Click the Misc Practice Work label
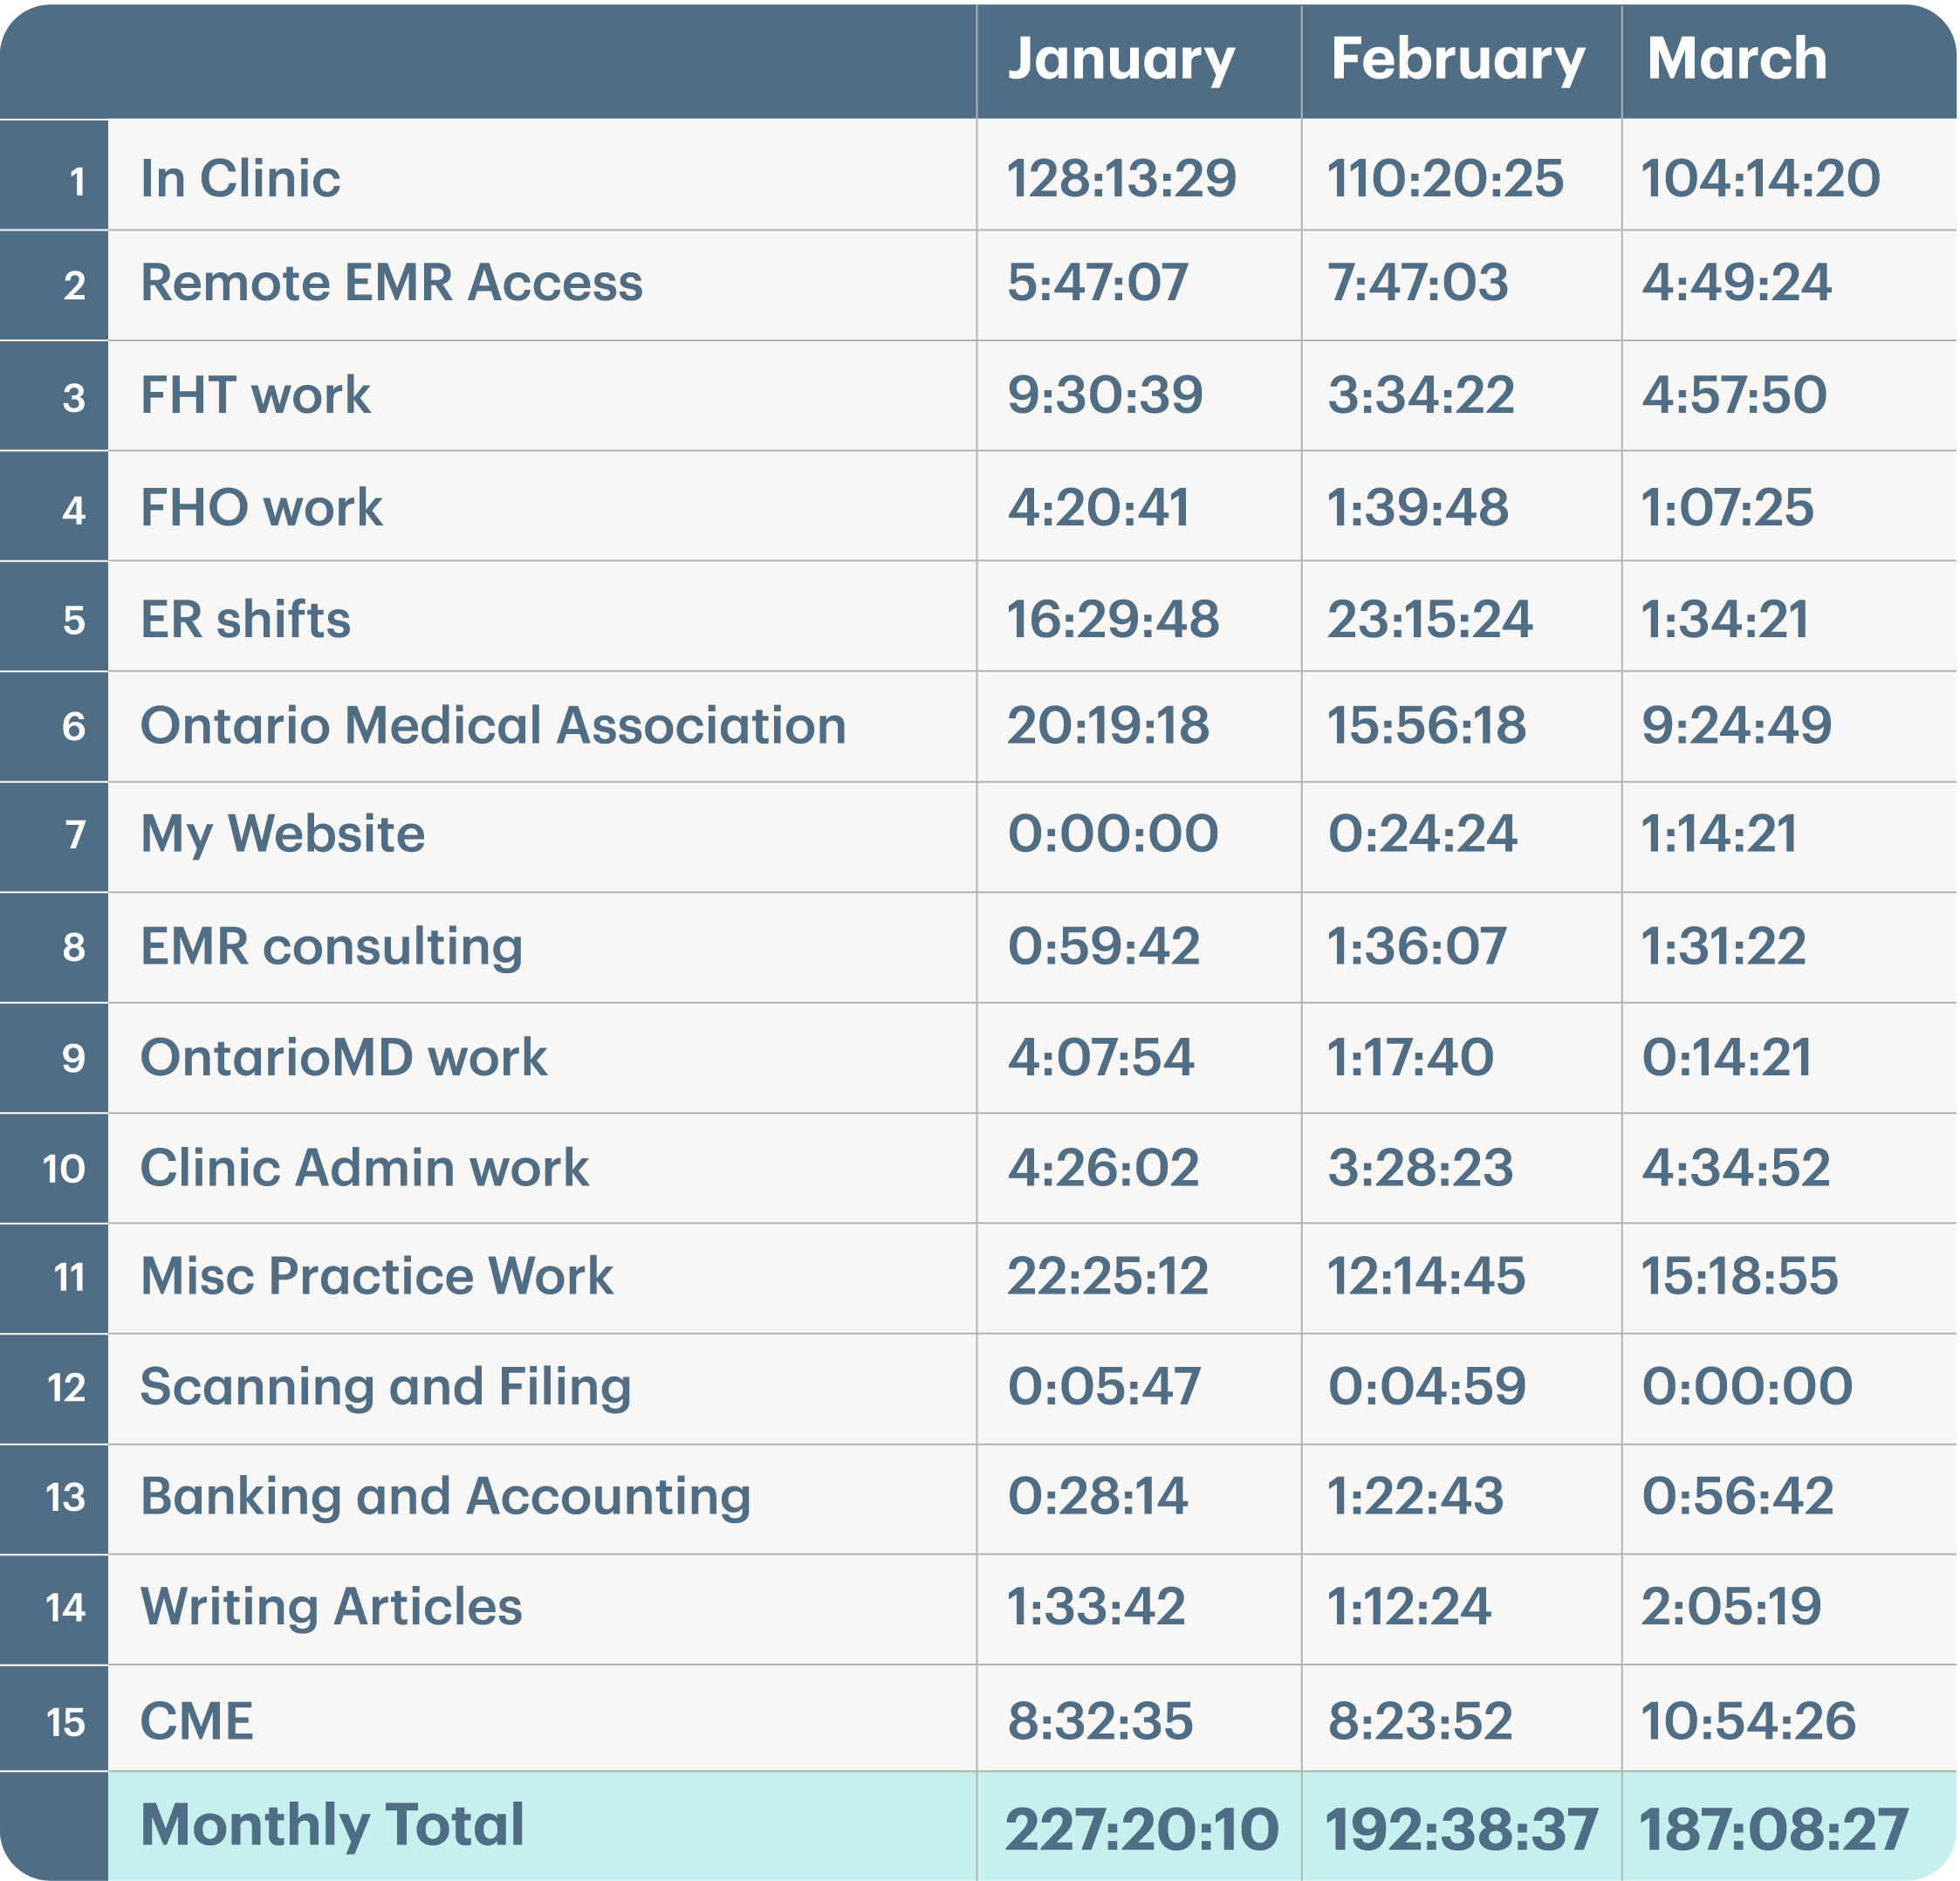1960x1881 pixels. click(x=376, y=1275)
